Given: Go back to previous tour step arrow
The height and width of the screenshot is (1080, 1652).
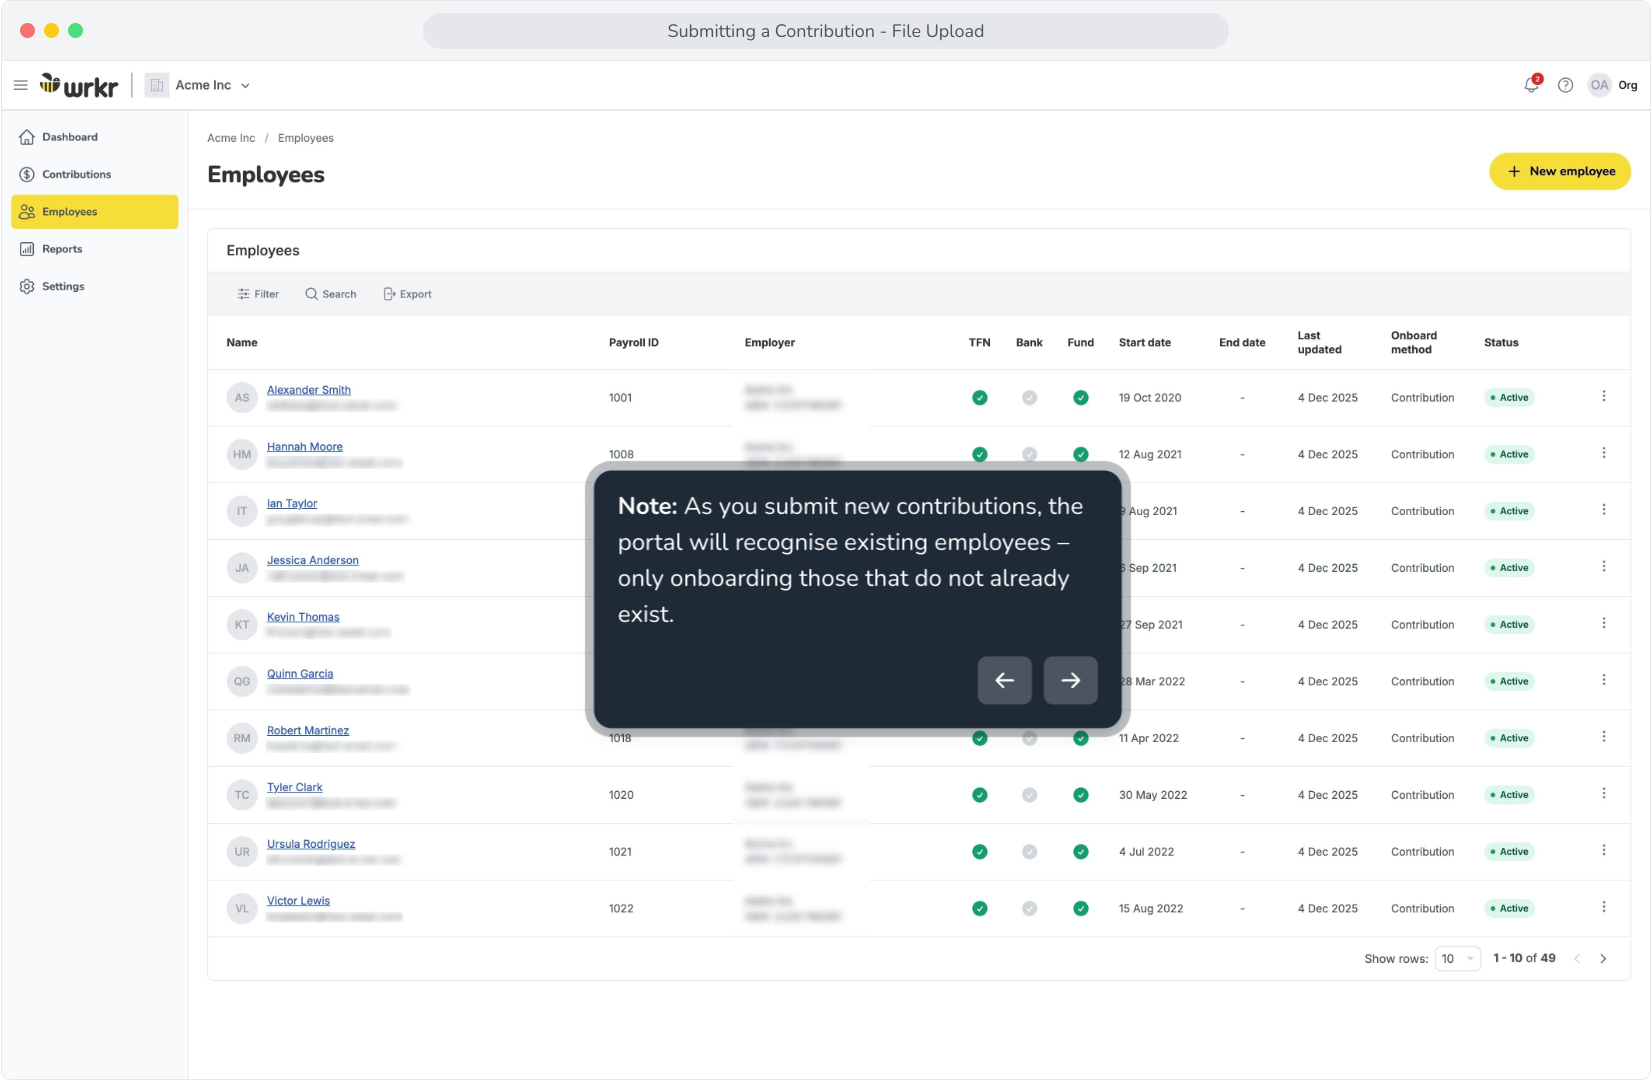Looking at the screenshot, I should coord(1005,680).
